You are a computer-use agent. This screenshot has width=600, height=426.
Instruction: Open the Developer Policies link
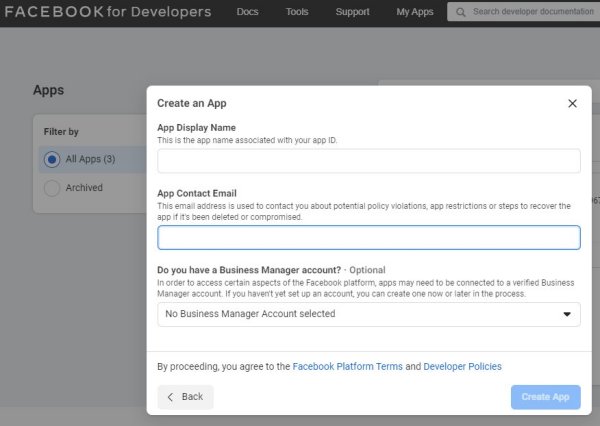click(462, 367)
